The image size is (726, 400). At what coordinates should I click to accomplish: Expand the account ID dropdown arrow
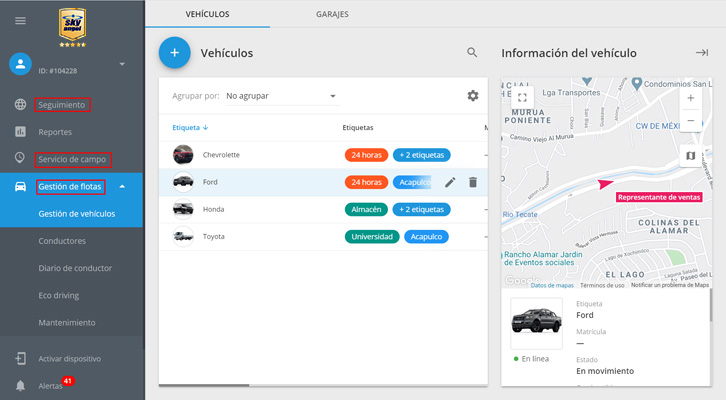point(122,64)
